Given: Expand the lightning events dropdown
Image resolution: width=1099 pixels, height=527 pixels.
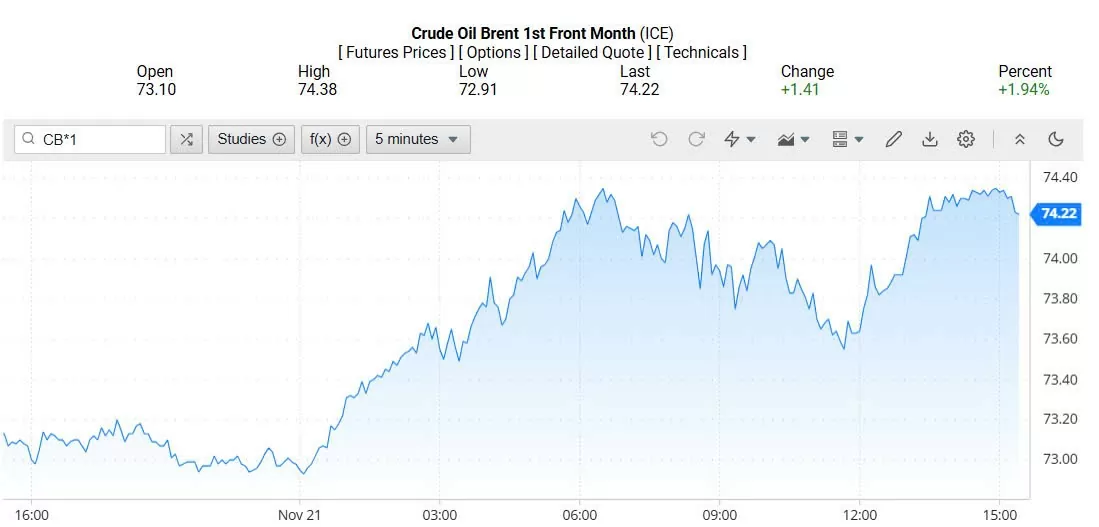Looking at the screenshot, I should tap(739, 139).
